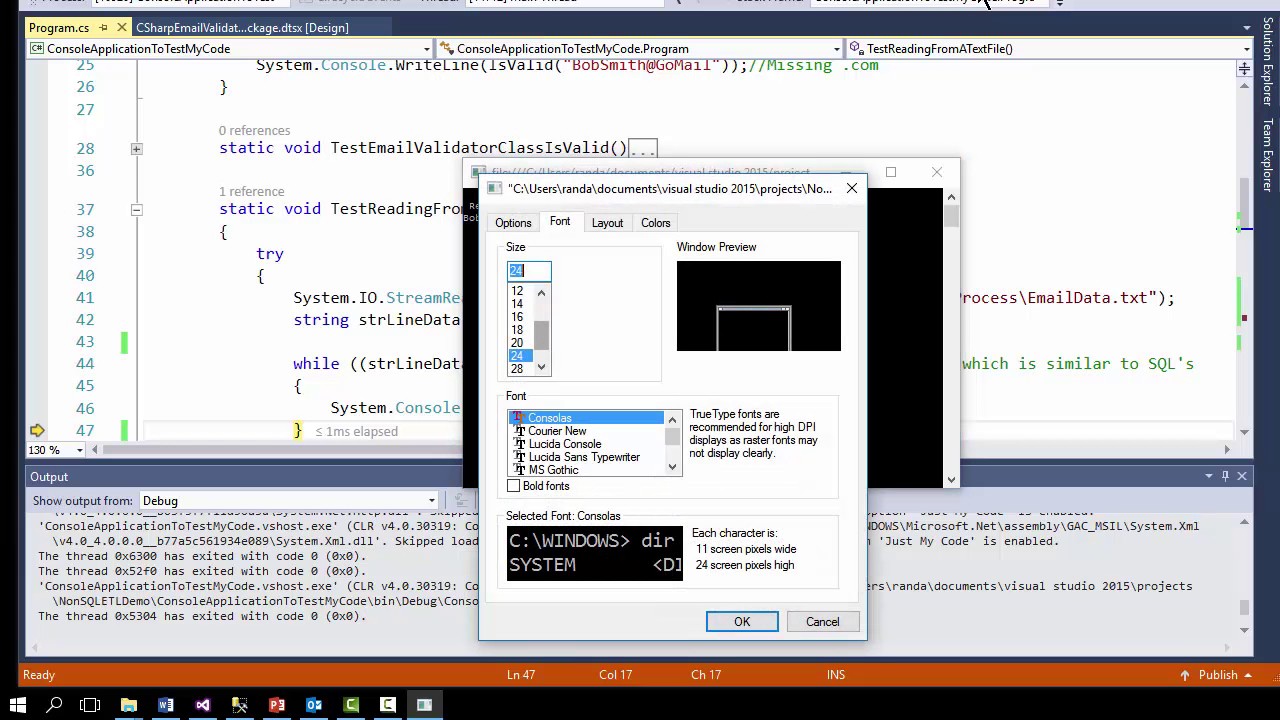
Task: Choose Consolas in the font list
Action: click(x=586, y=418)
